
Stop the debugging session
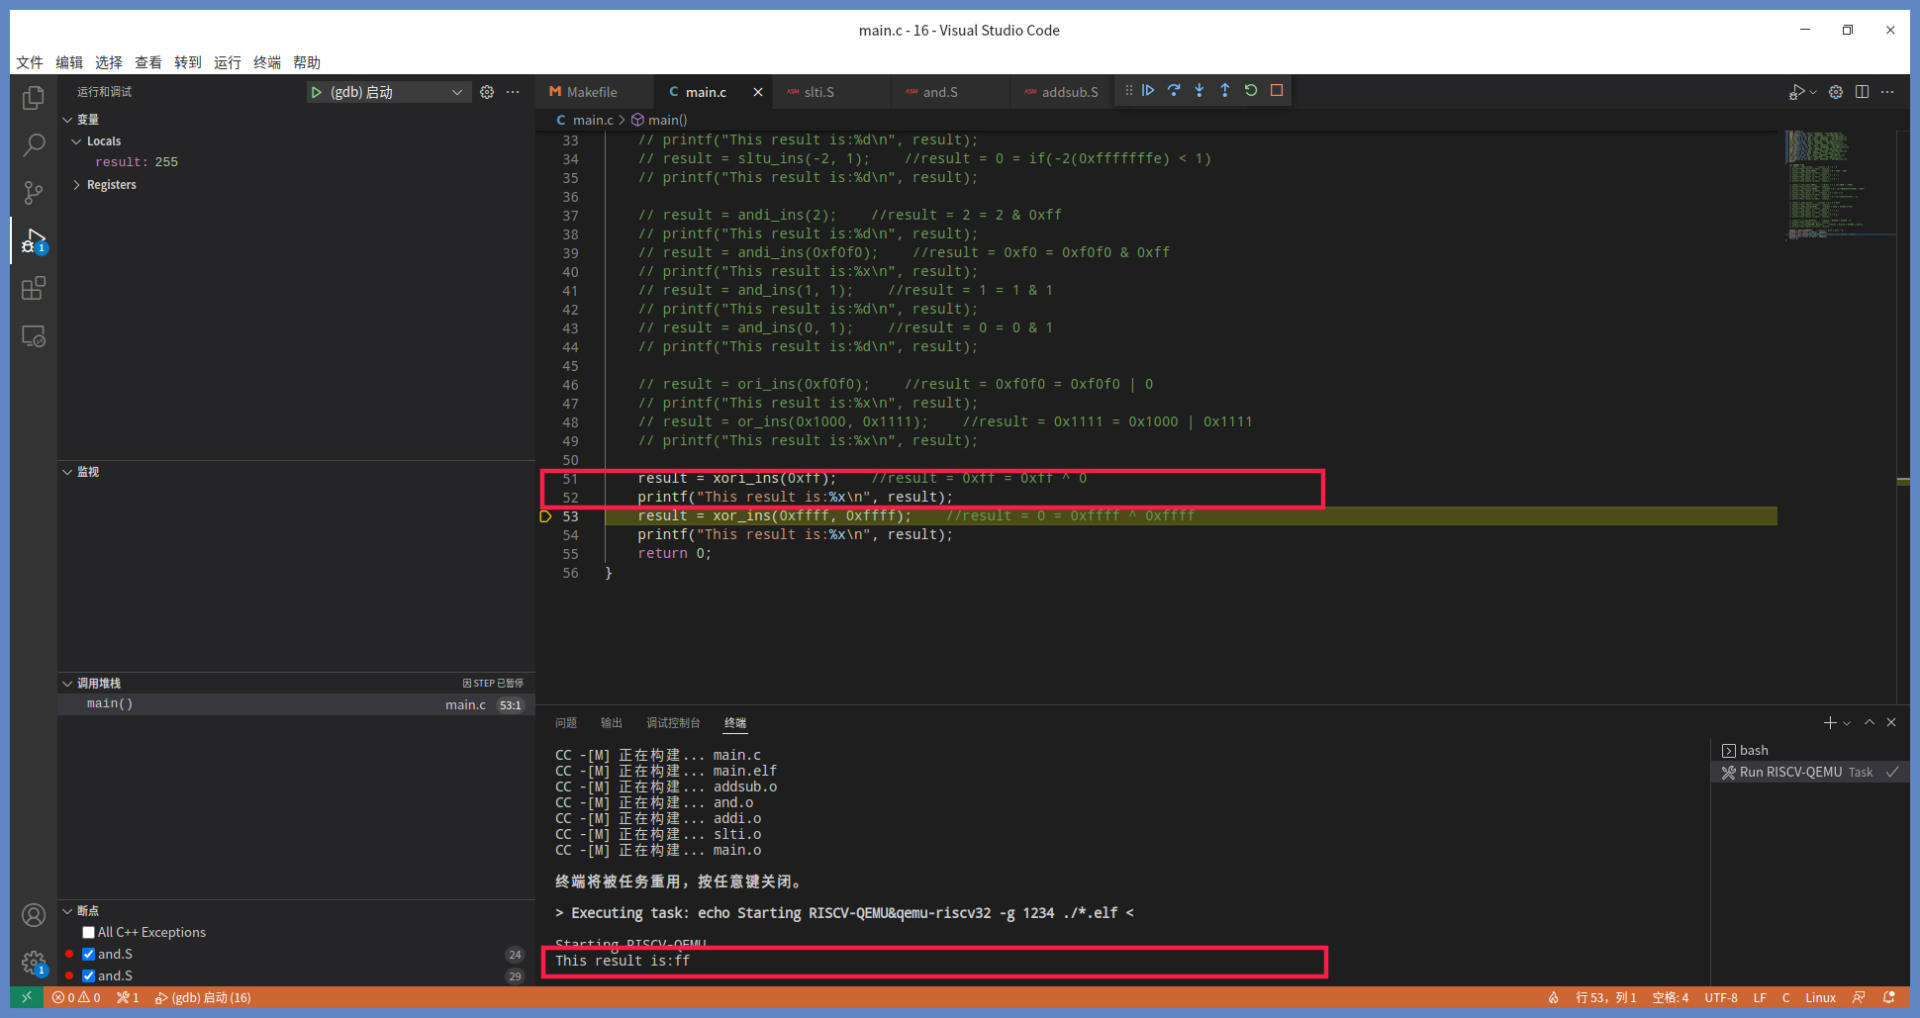point(1277,91)
